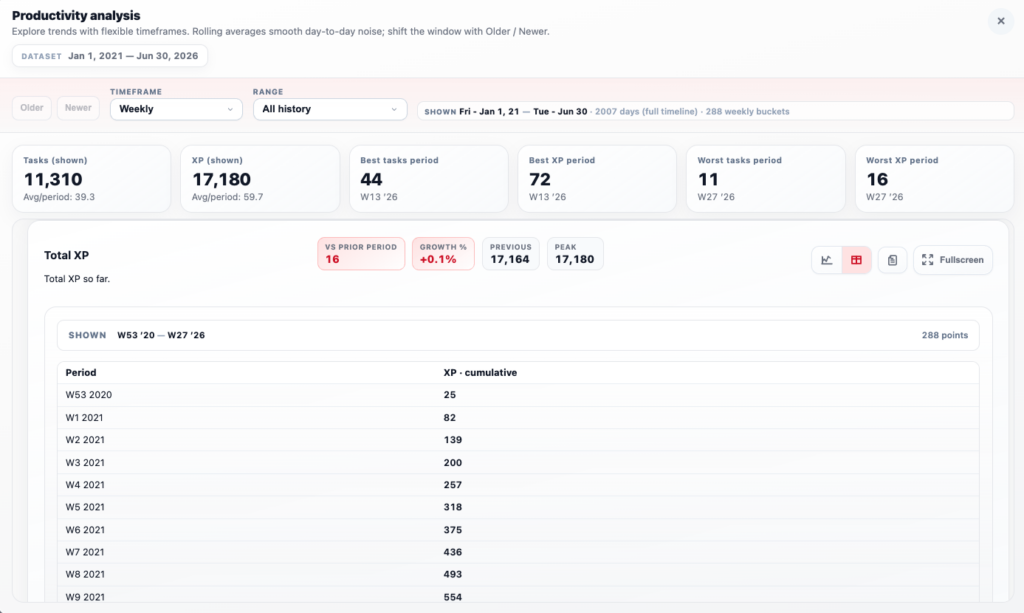The height and width of the screenshot is (613, 1024).
Task: Copy data with the clipboard icon
Action: [x=892, y=260]
